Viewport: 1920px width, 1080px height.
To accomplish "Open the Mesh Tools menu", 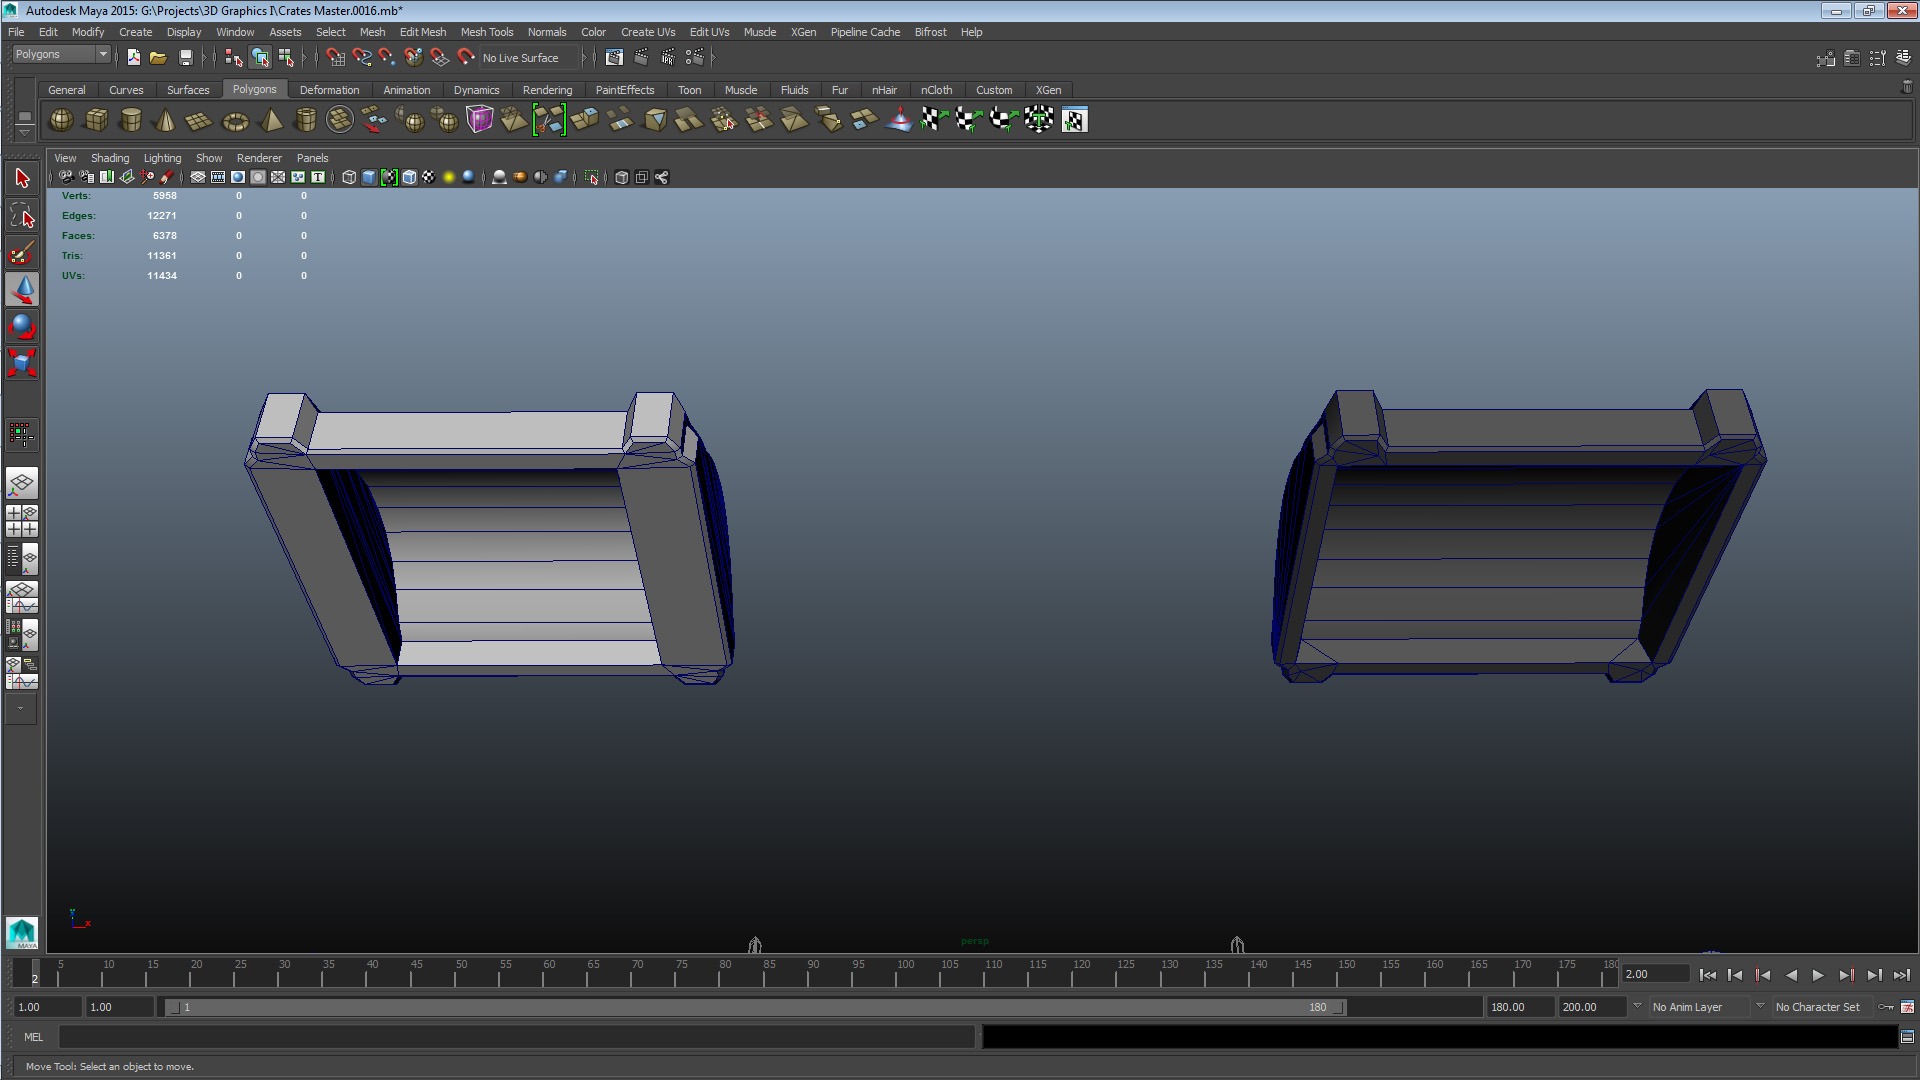I will pos(486,32).
